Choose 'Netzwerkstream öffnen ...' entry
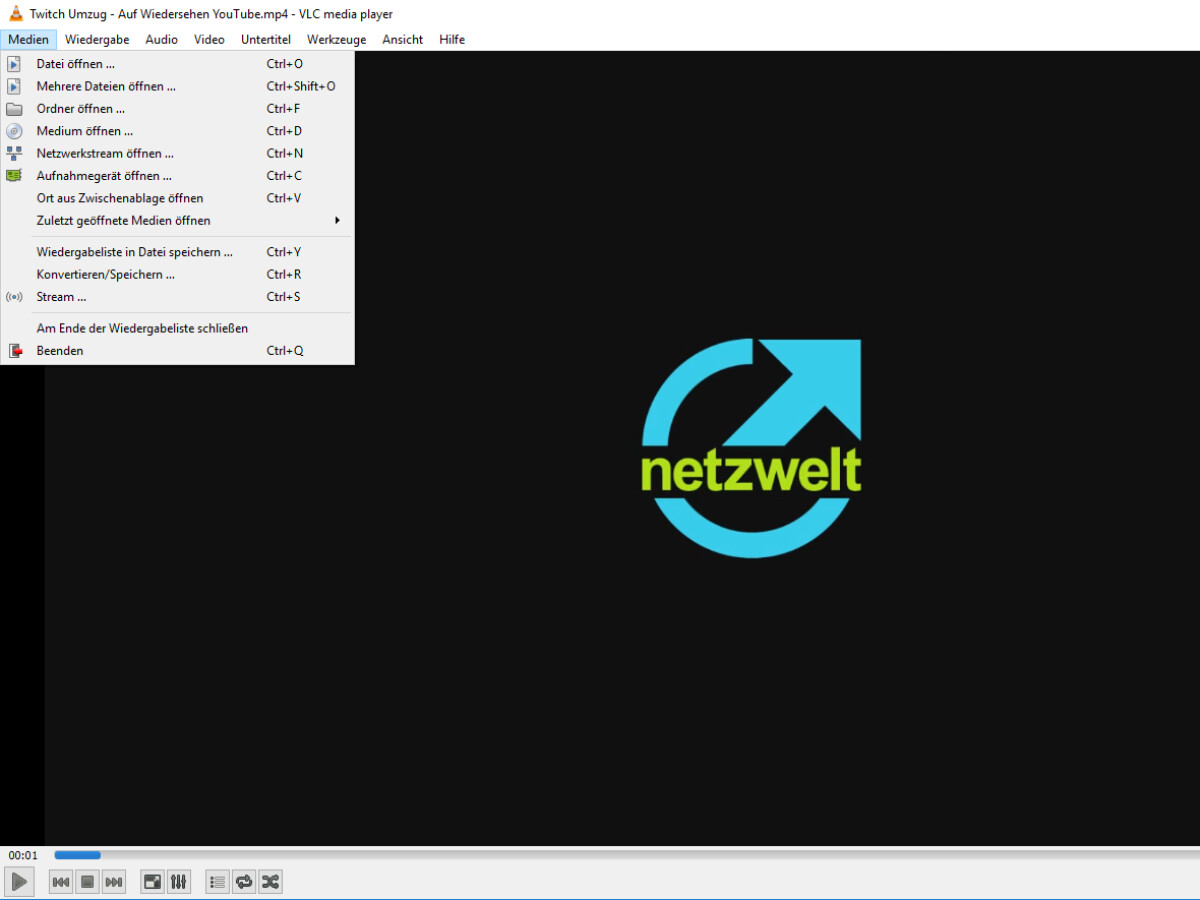The width and height of the screenshot is (1200, 900). pos(177,154)
